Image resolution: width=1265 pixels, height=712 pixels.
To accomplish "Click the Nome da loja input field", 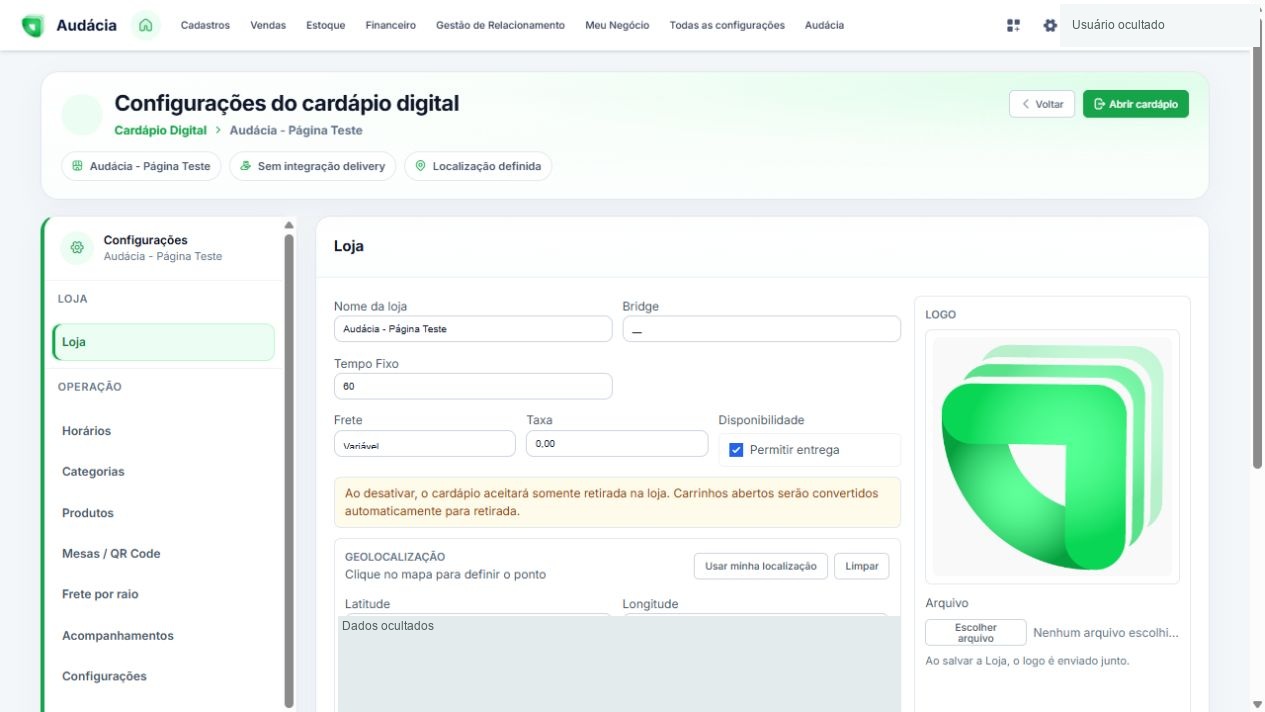I will tap(473, 329).
